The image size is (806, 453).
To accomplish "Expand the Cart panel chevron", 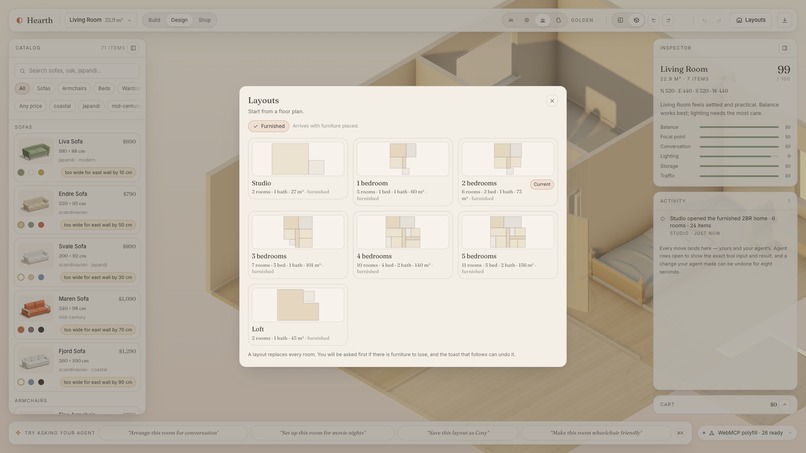I will pos(784,405).
